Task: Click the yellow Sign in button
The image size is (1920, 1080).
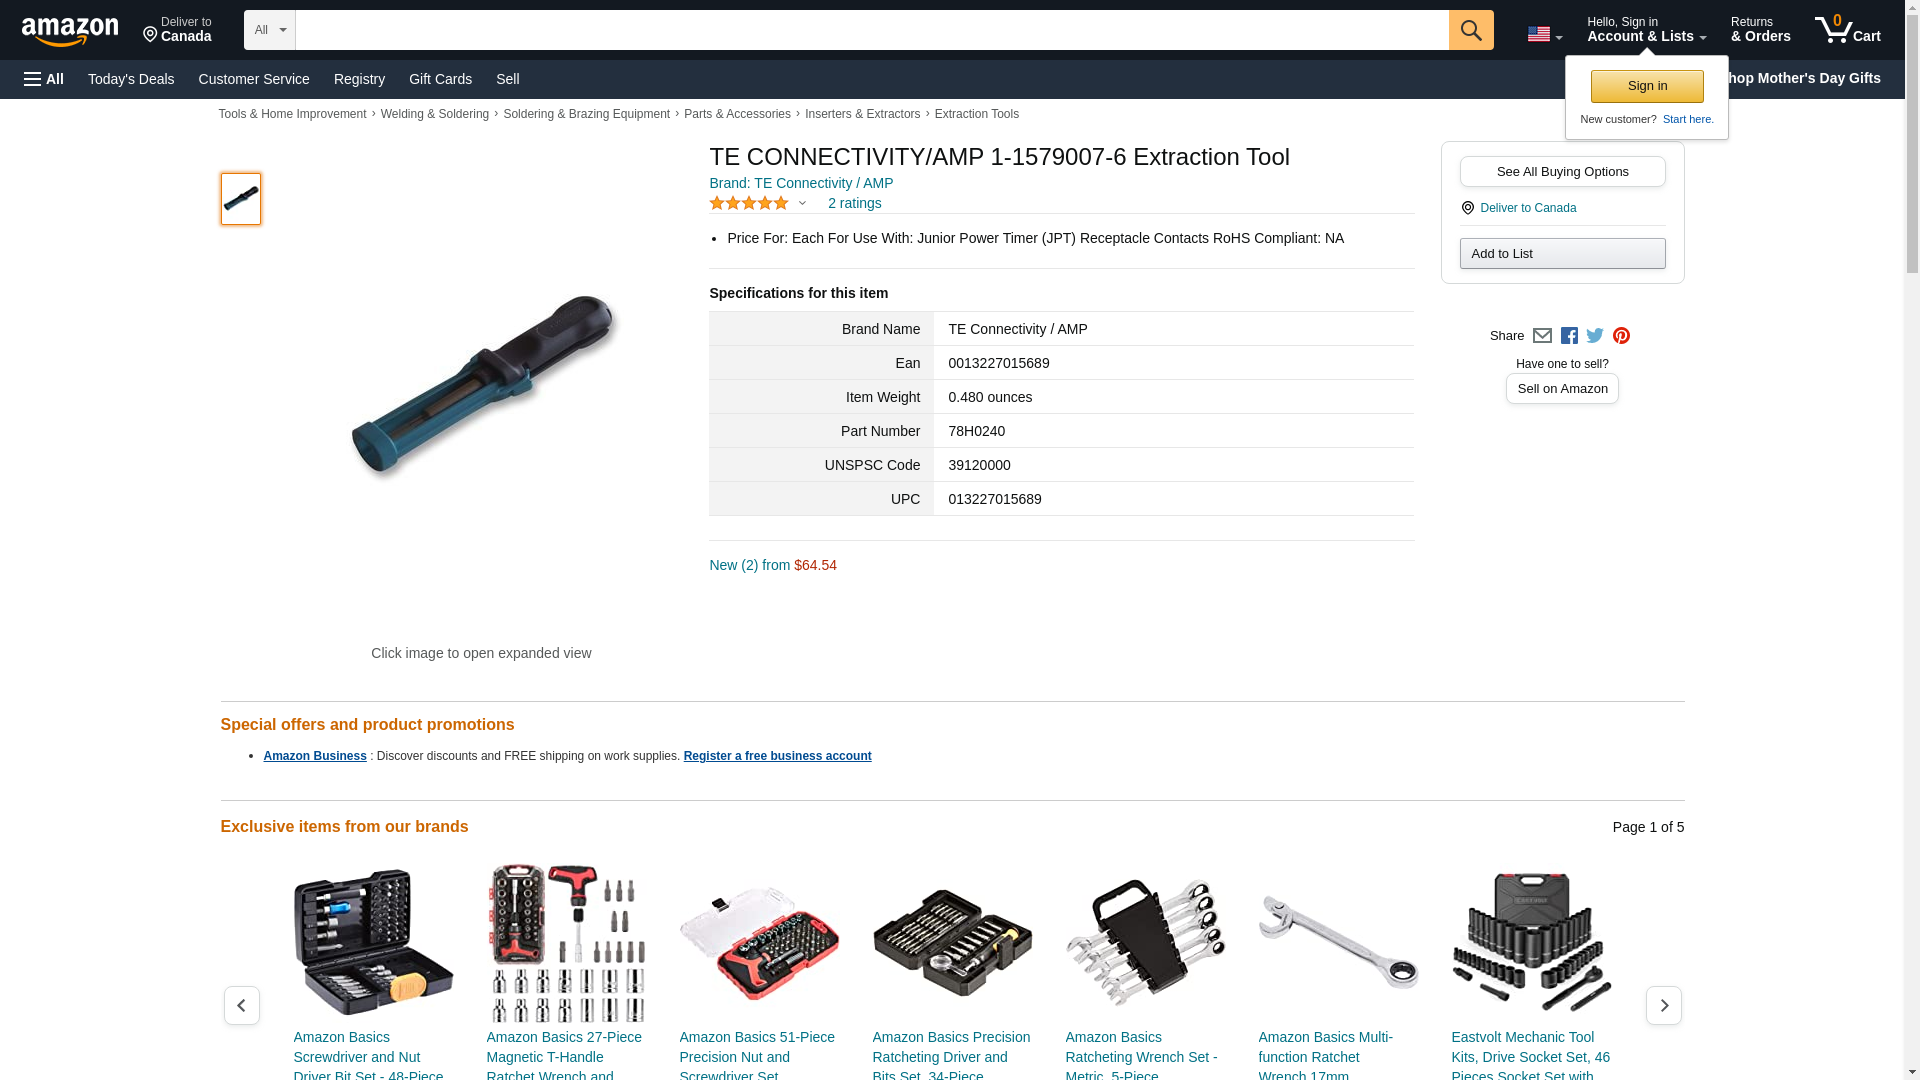Action: [1647, 86]
